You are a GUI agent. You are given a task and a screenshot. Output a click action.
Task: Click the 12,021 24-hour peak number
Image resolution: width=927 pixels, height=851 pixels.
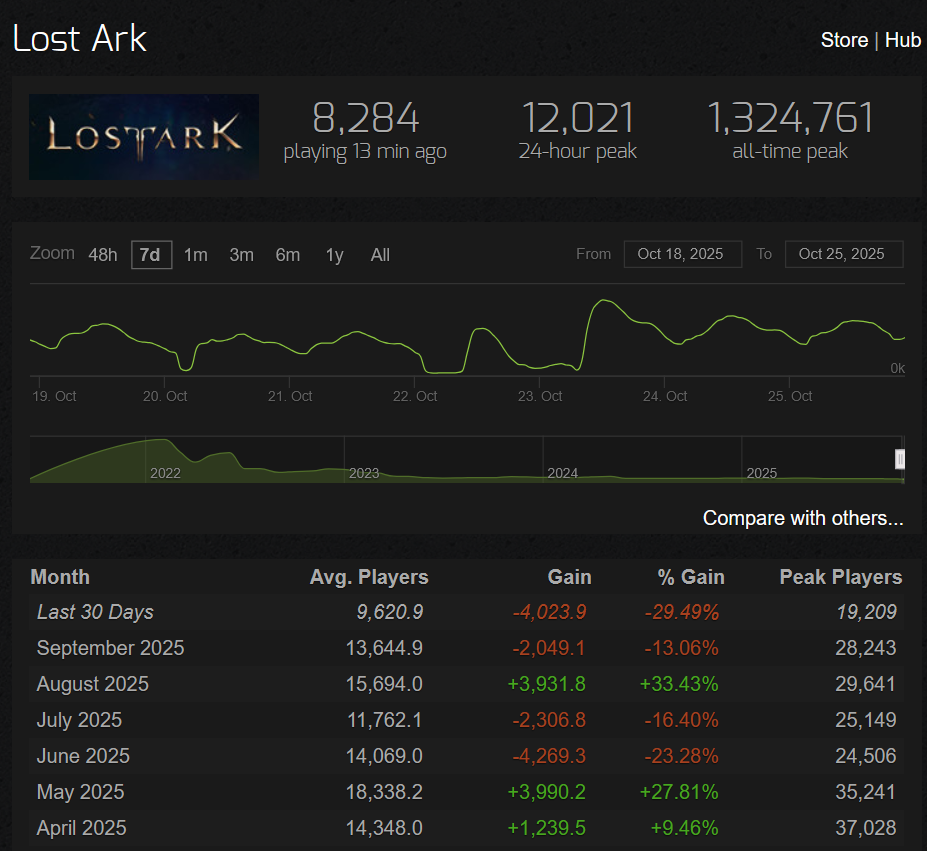pyautogui.click(x=578, y=117)
